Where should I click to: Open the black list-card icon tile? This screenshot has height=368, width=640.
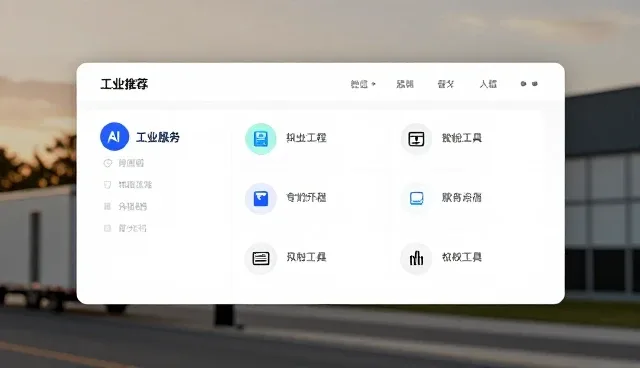(260, 258)
